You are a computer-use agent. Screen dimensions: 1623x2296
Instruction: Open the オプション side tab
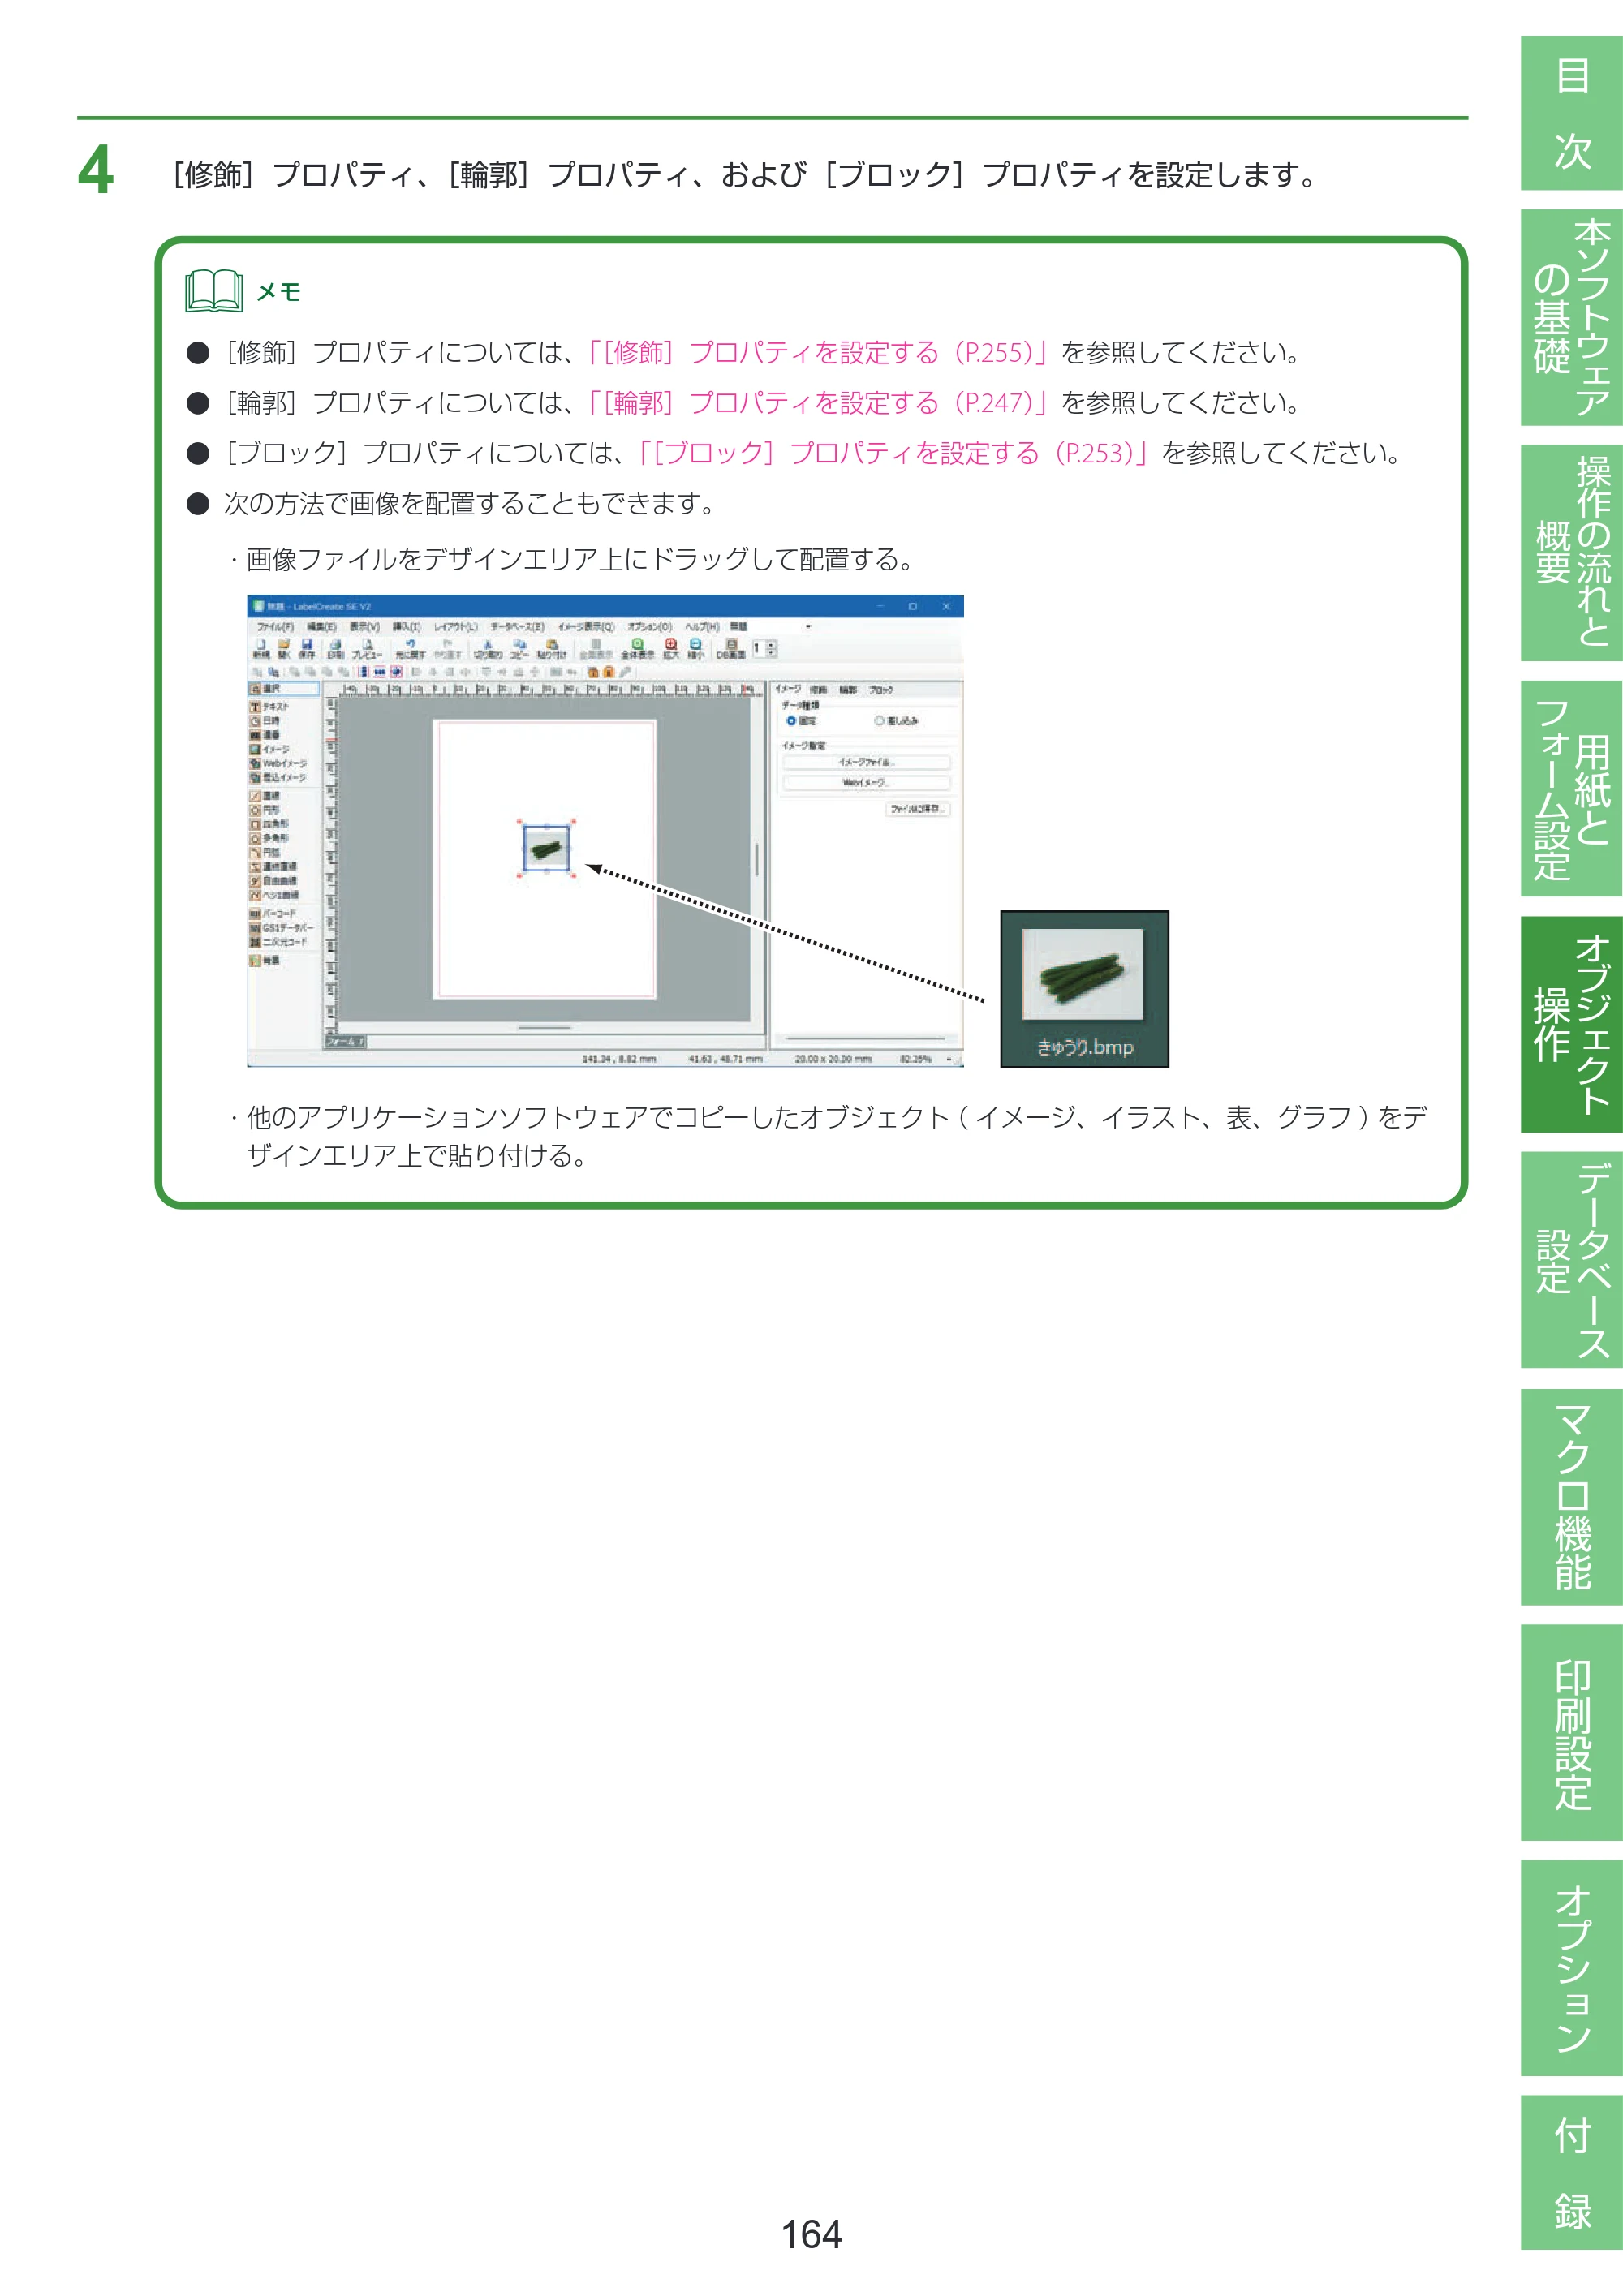(1571, 1968)
